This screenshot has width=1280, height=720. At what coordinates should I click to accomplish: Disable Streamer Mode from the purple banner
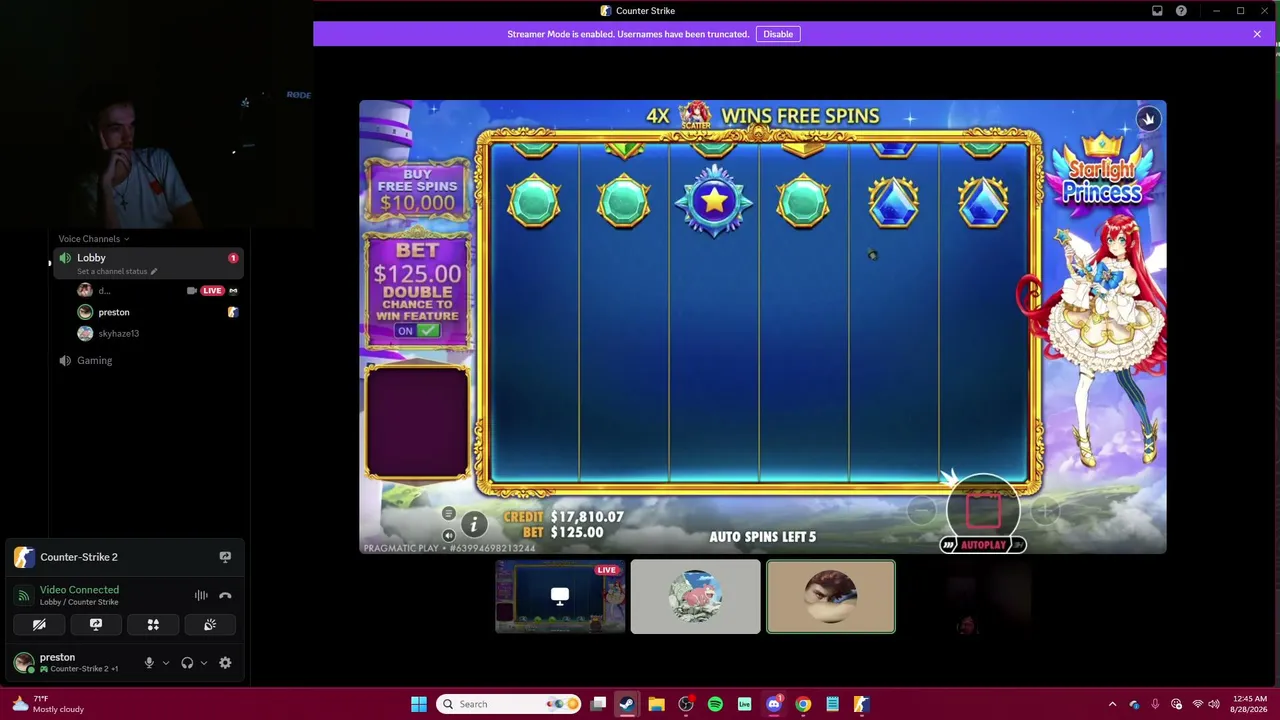(778, 34)
